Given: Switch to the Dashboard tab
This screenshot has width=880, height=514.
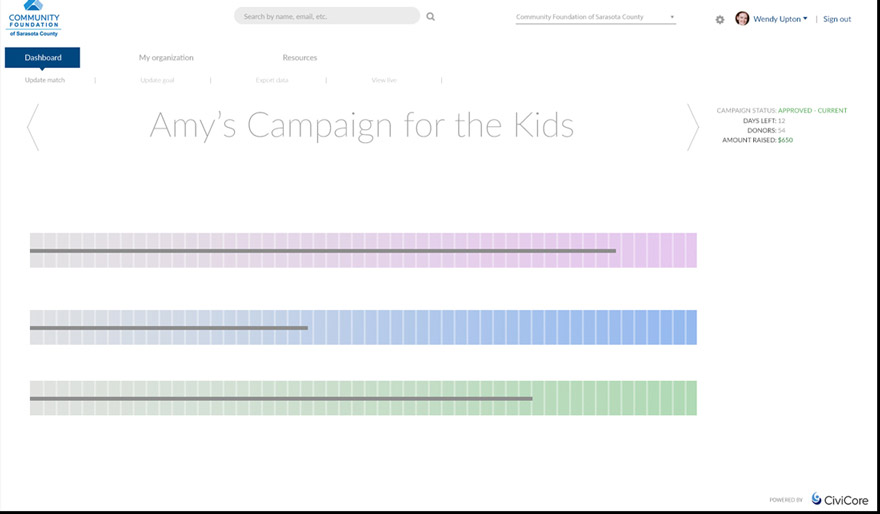Looking at the screenshot, I should [x=42, y=58].
